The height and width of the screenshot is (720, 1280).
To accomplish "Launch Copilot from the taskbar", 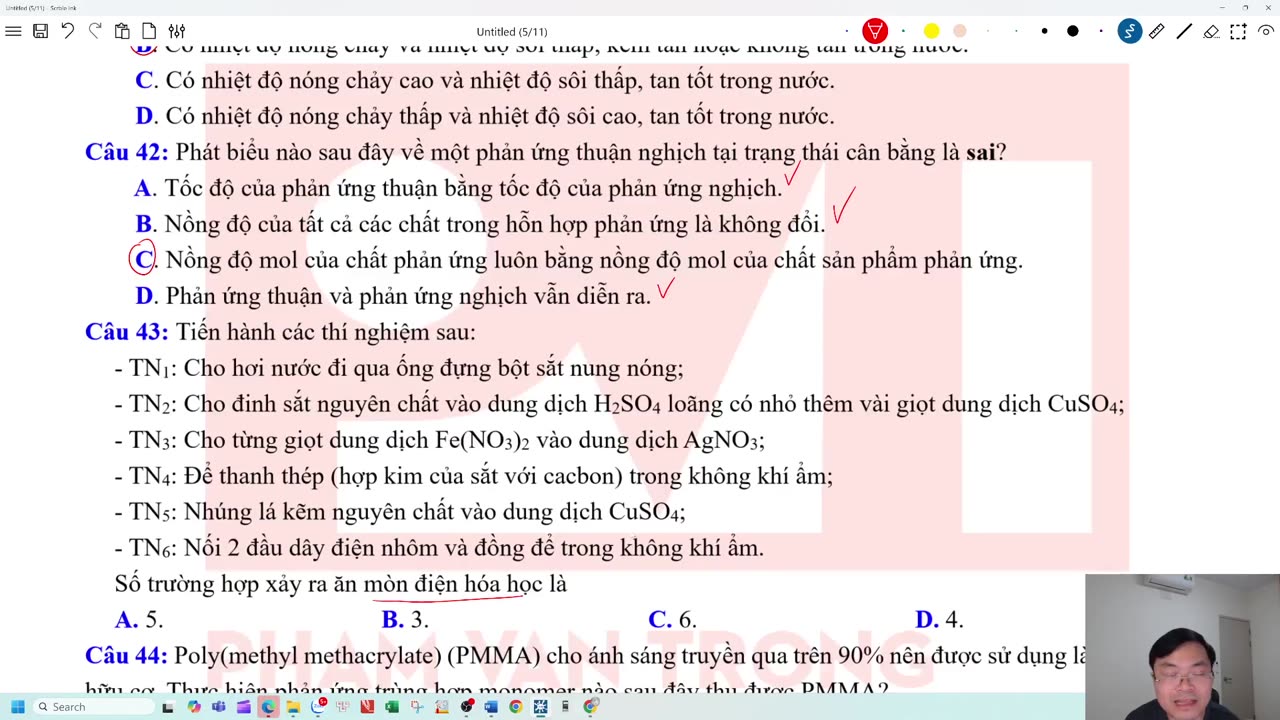I will [x=193, y=707].
